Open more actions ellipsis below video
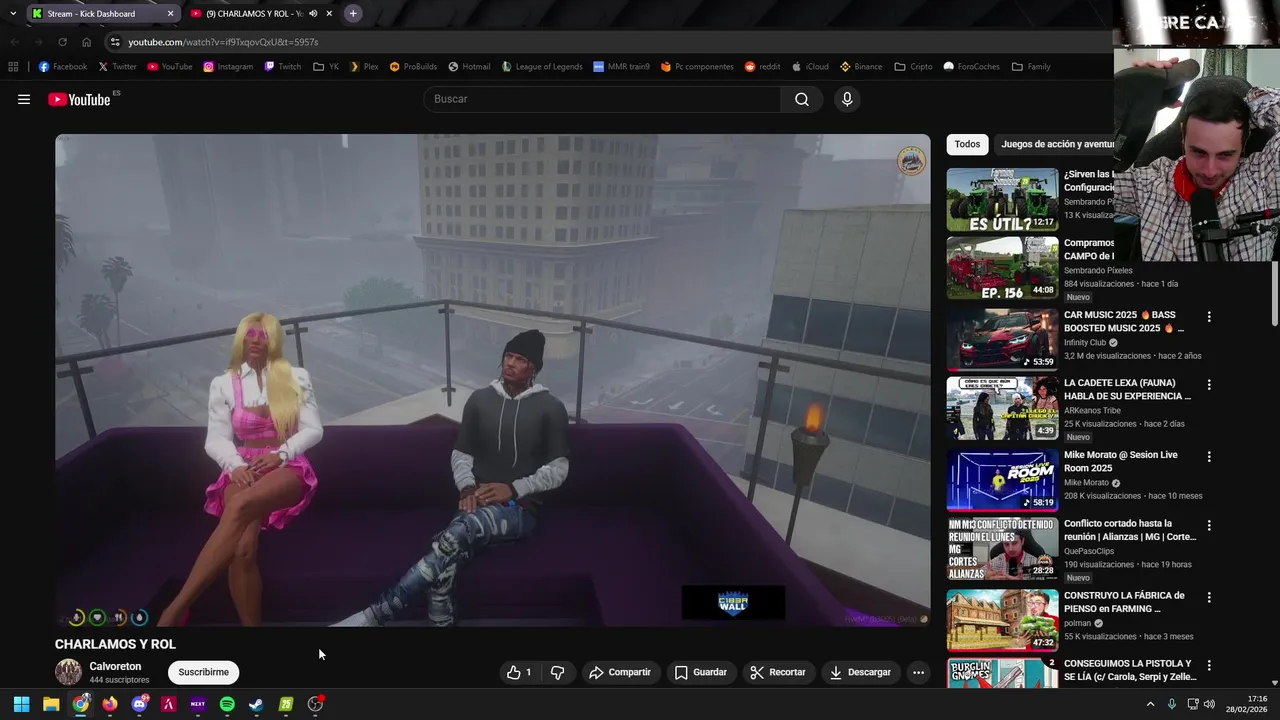Viewport: 1280px width, 720px height. (918, 672)
